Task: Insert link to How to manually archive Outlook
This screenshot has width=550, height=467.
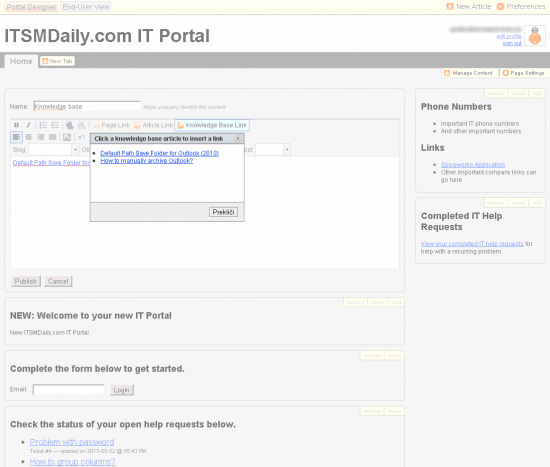Action: [x=147, y=161]
